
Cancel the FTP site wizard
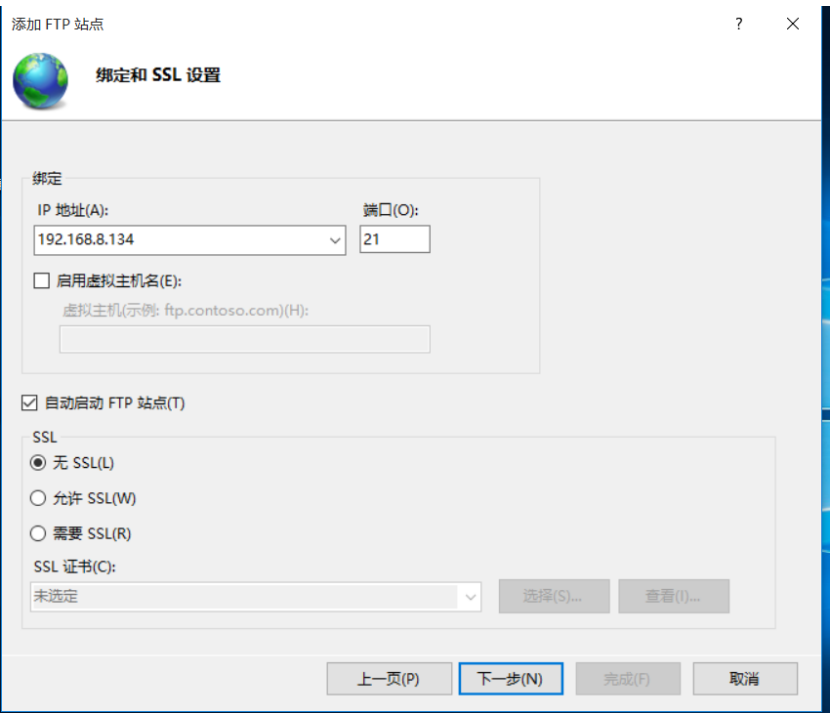[745, 679]
